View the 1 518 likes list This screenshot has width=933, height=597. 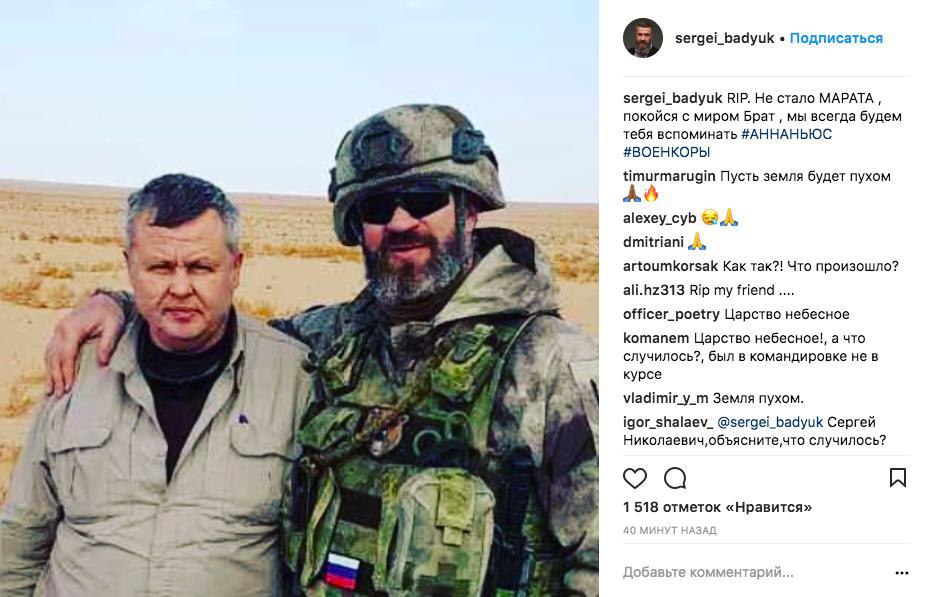[x=717, y=507]
